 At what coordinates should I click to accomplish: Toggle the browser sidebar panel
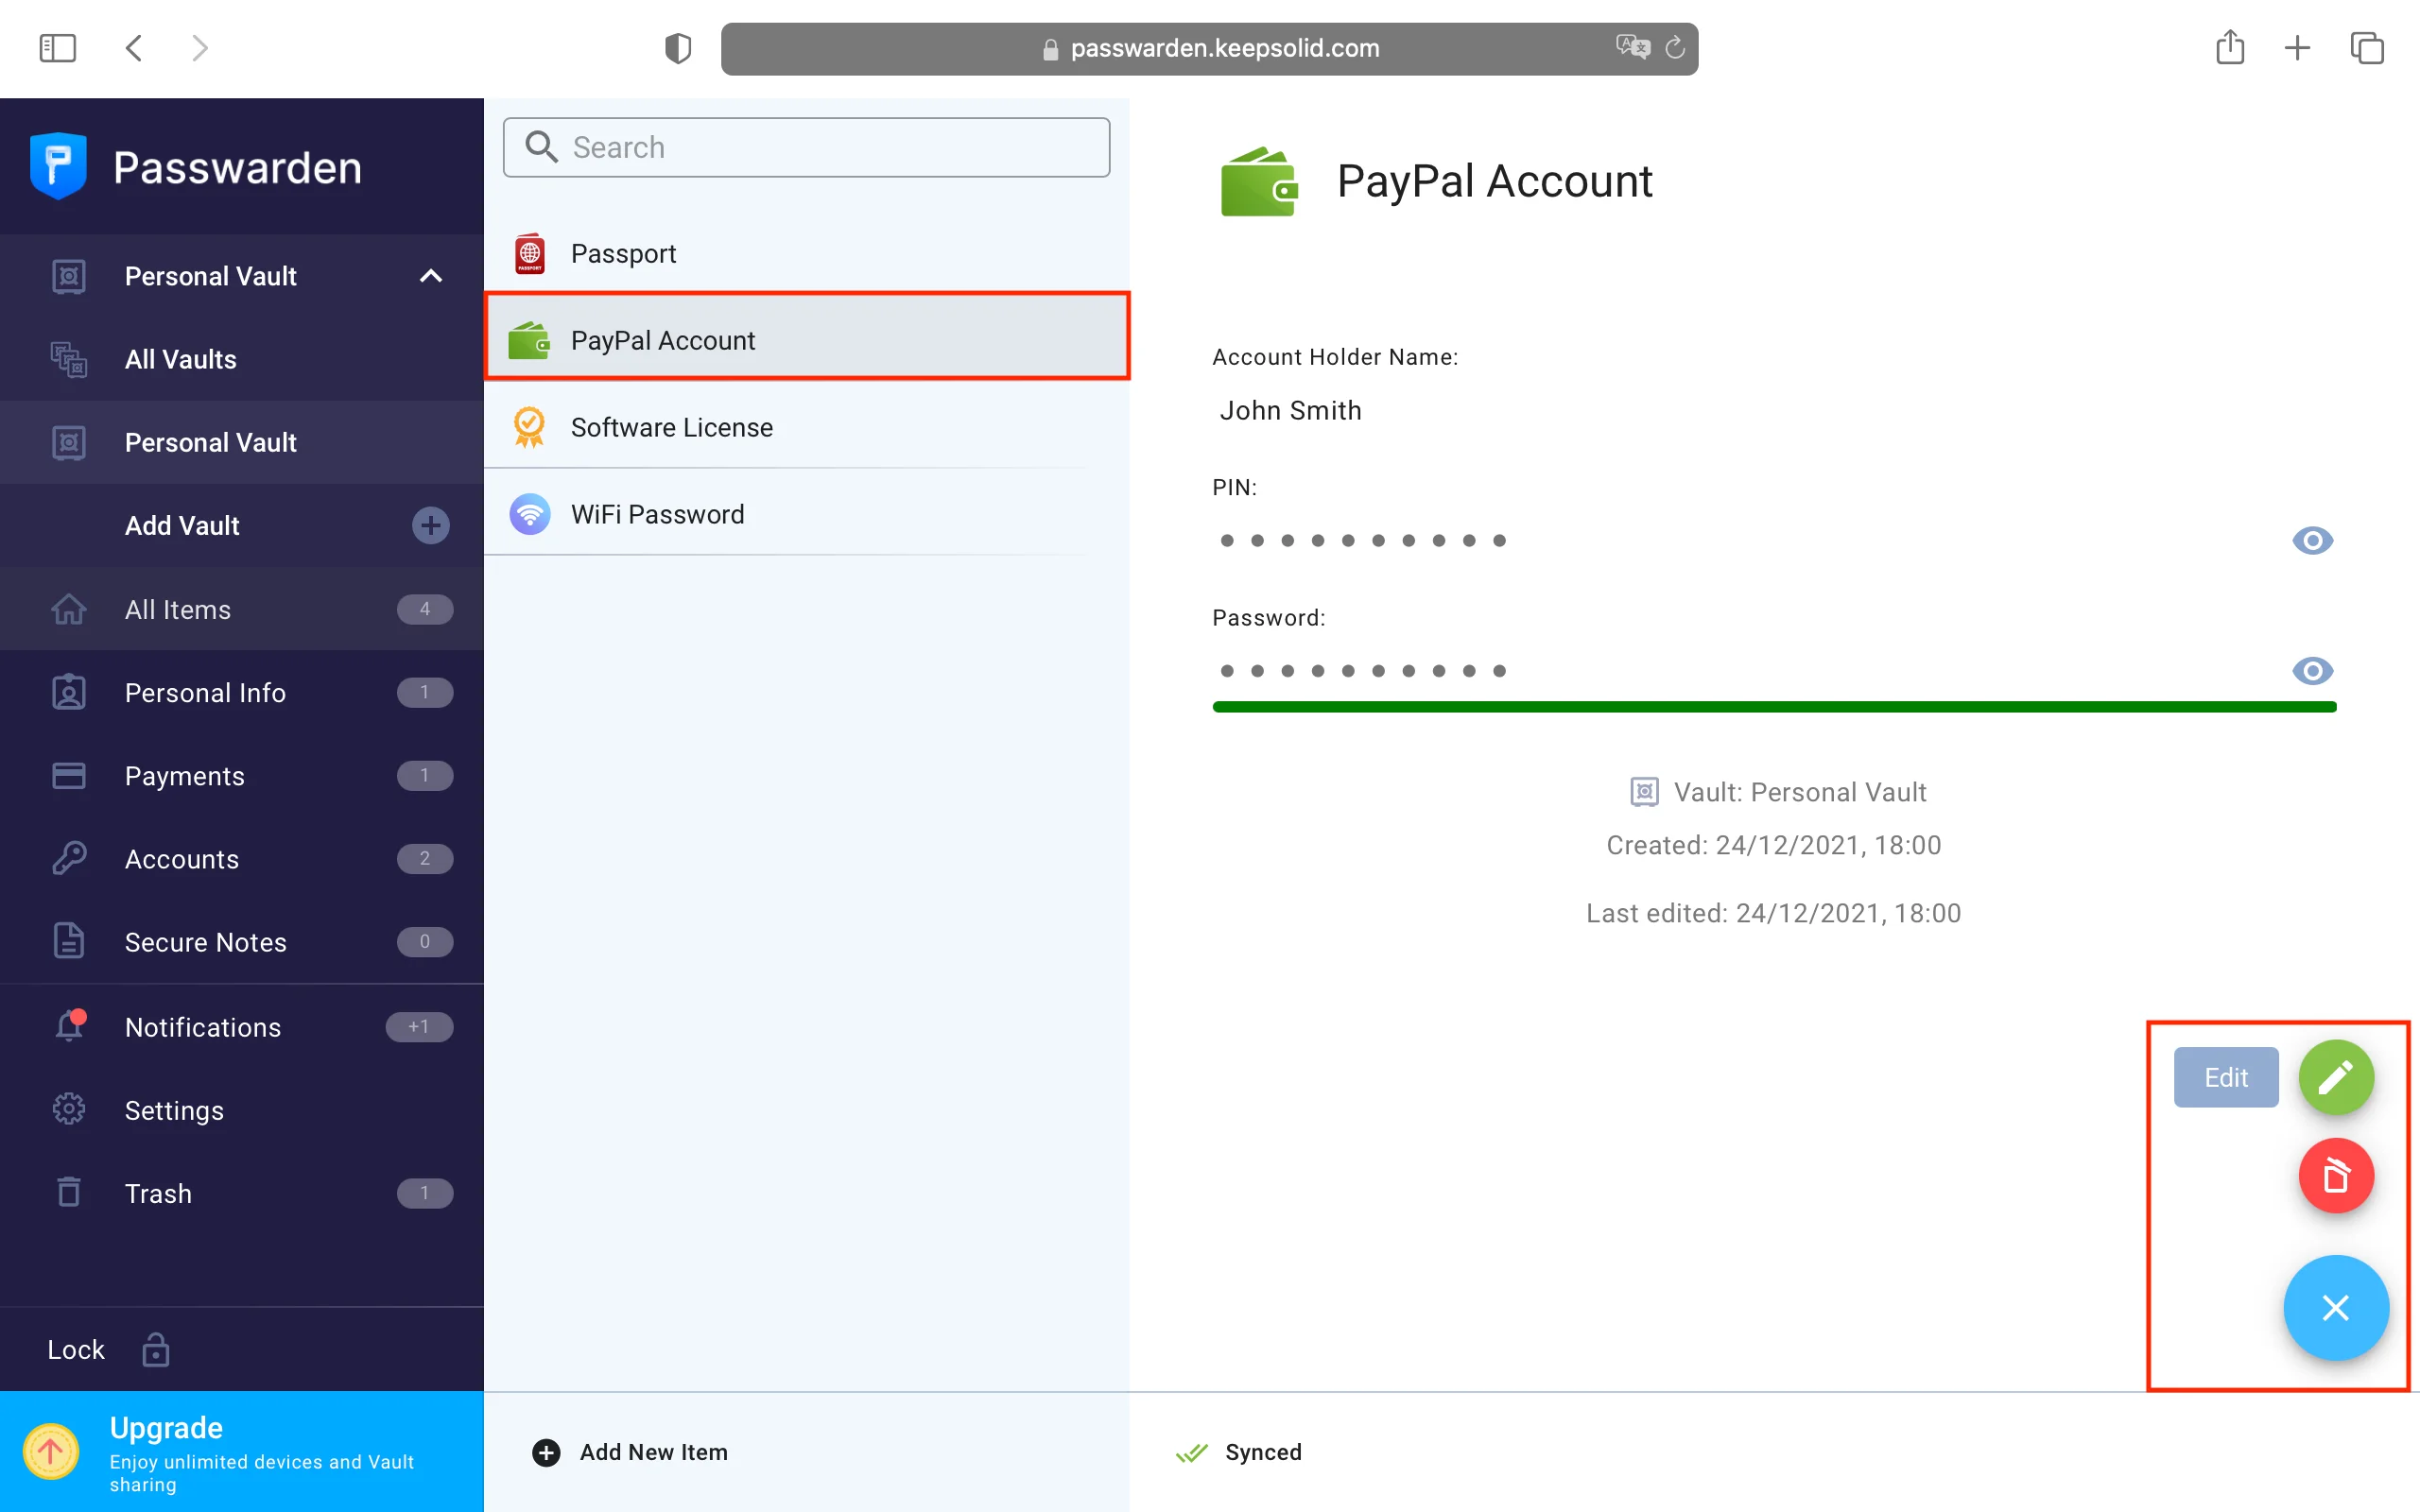(57, 47)
